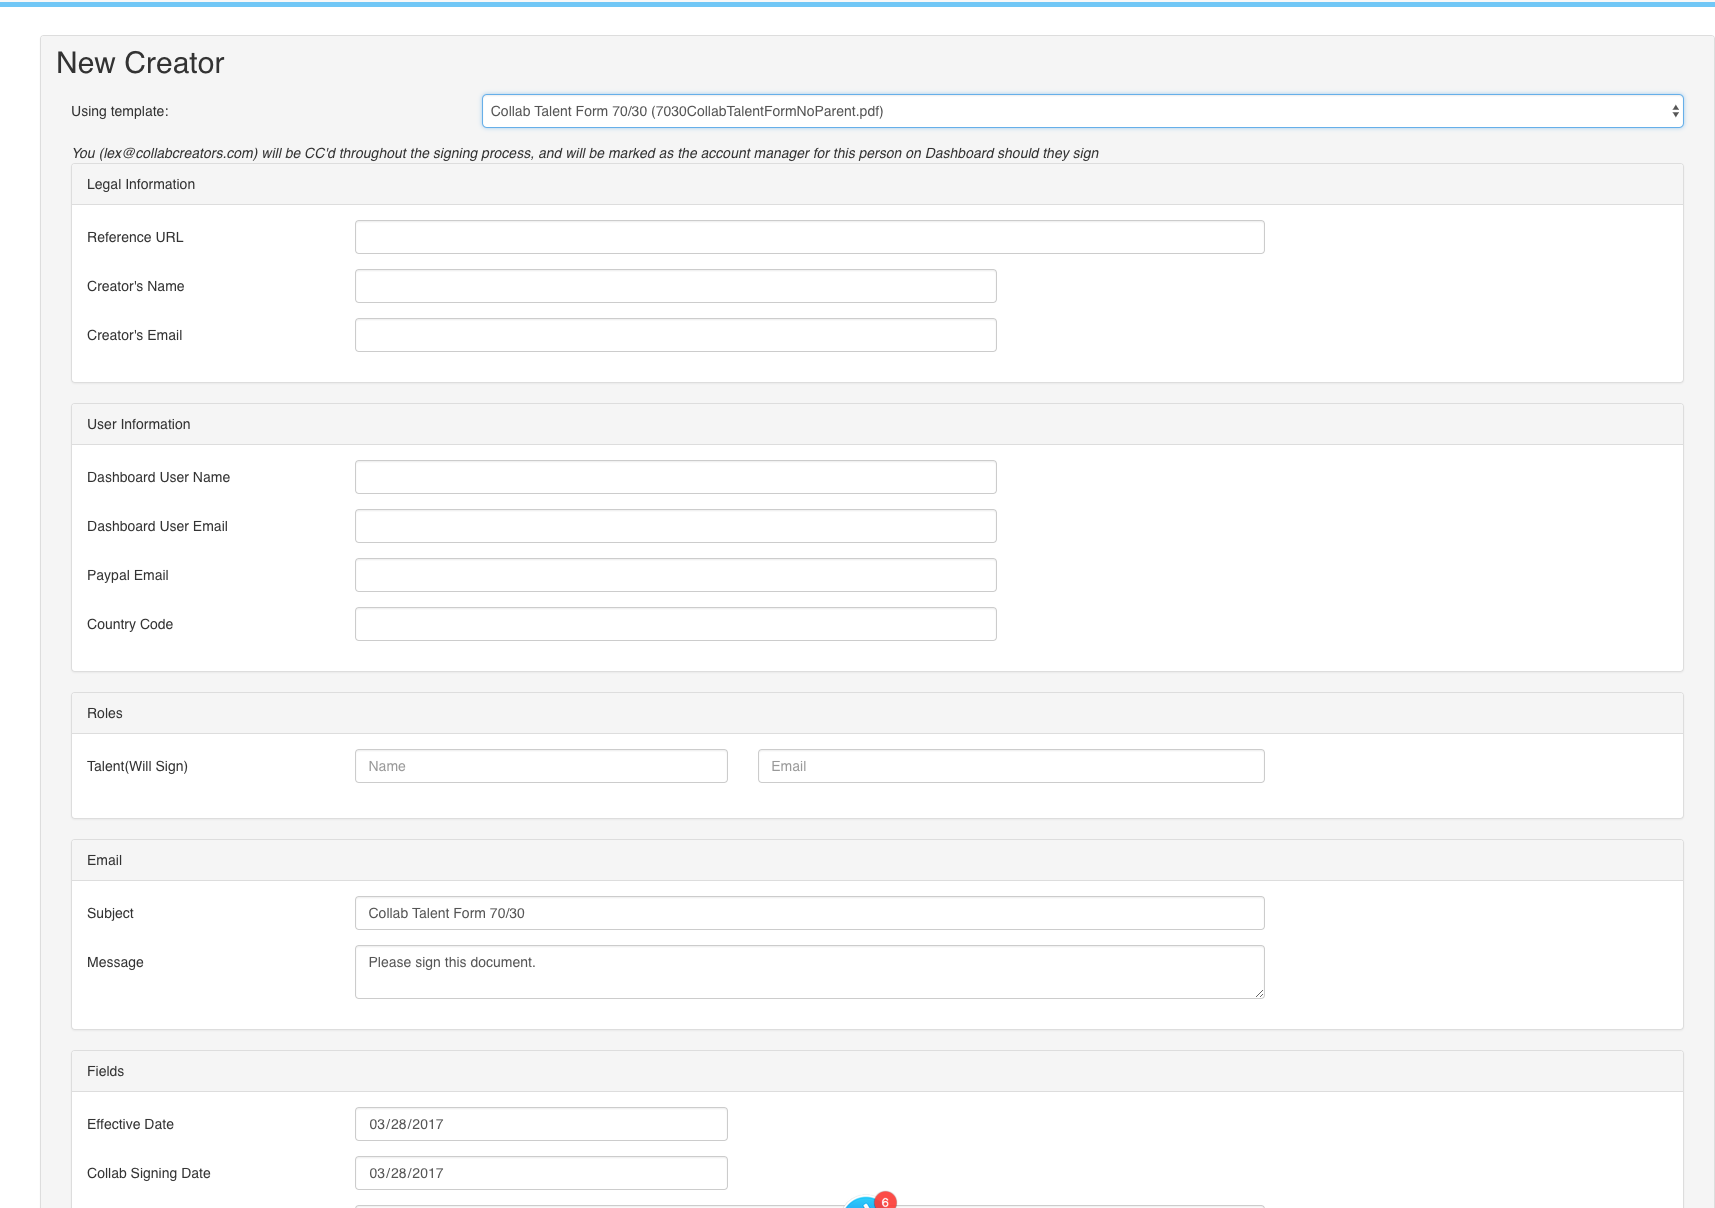The image size is (1715, 1208).
Task: Select the Dashboard User Name field
Action: coord(675,477)
